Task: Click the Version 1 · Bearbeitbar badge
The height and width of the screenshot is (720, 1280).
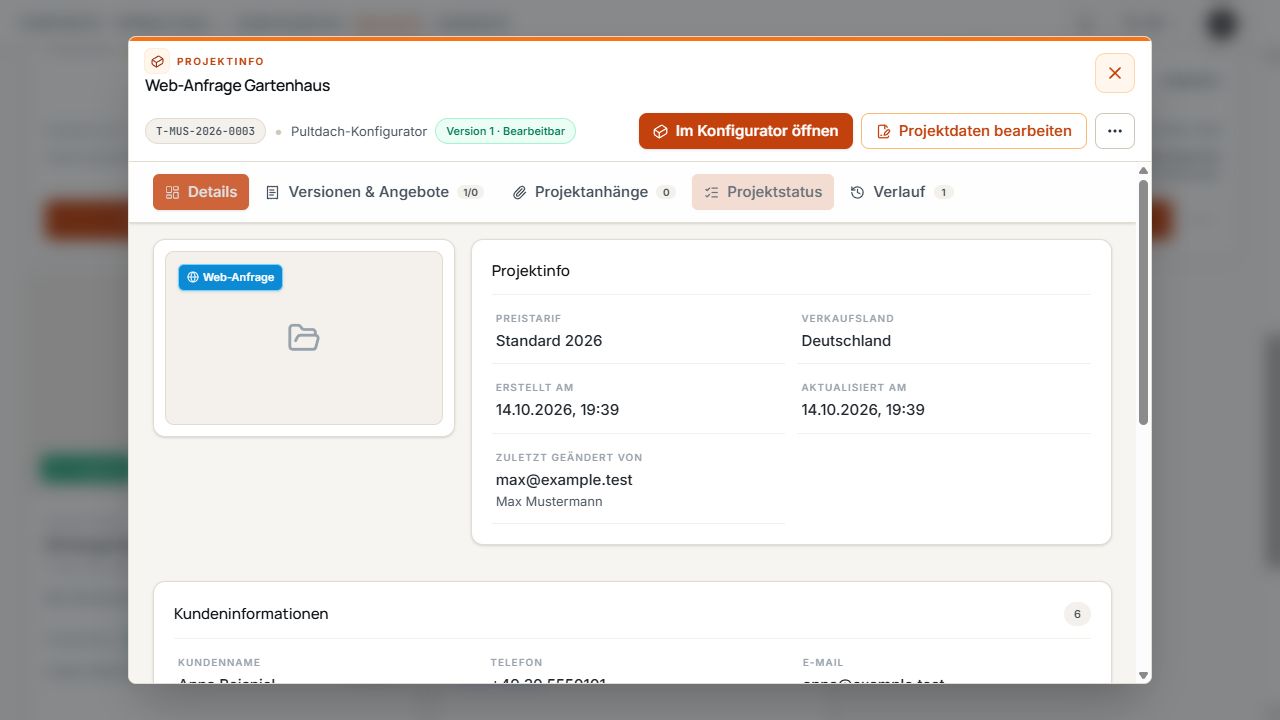Action: tap(505, 131)
